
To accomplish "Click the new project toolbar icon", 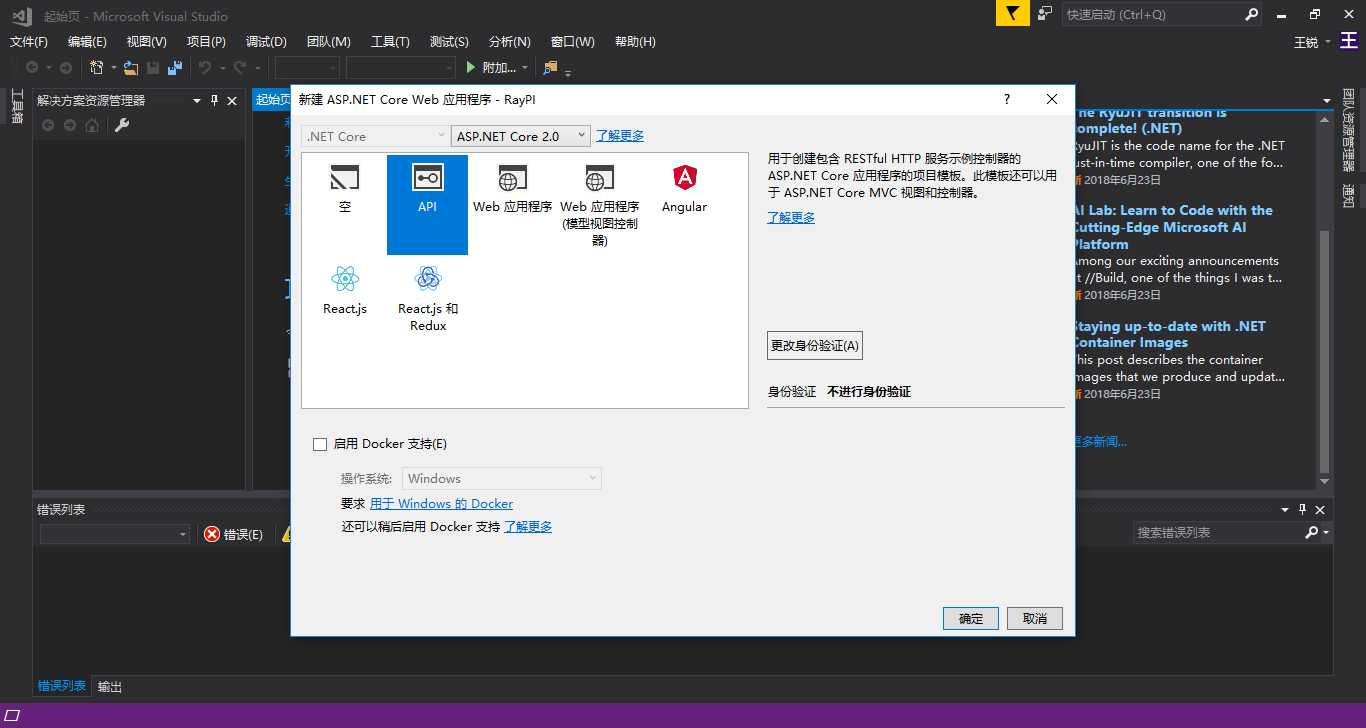I will (x=97, y=67).
